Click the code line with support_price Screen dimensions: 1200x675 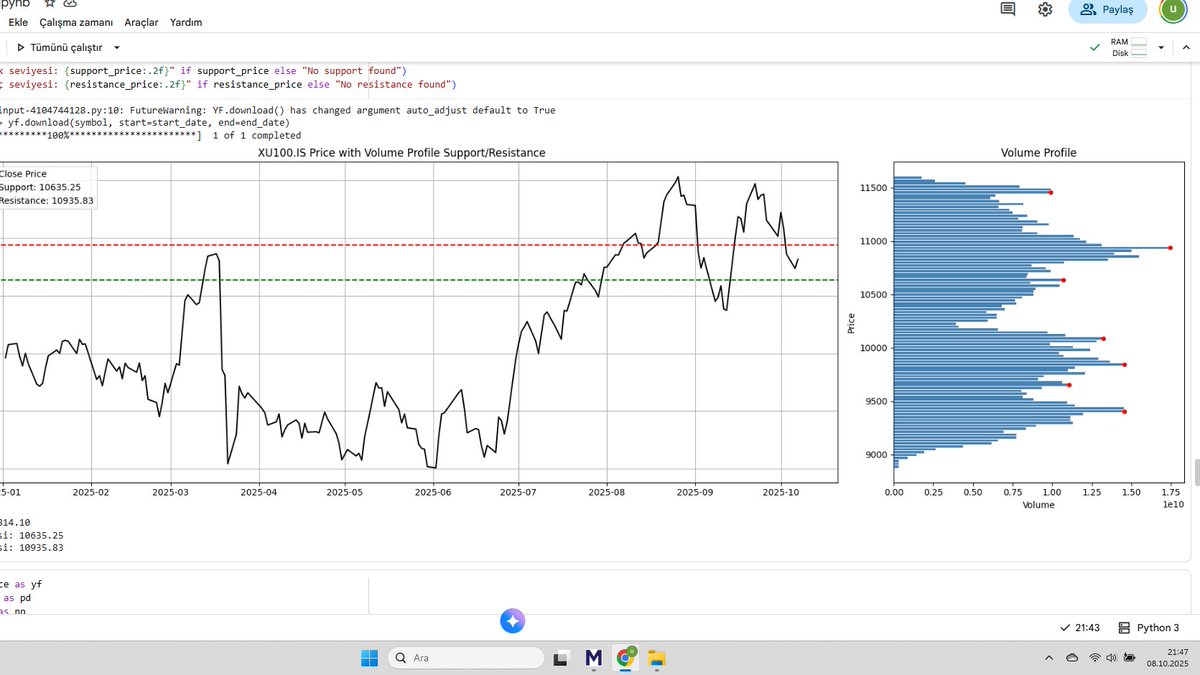(x=203, y=70)
